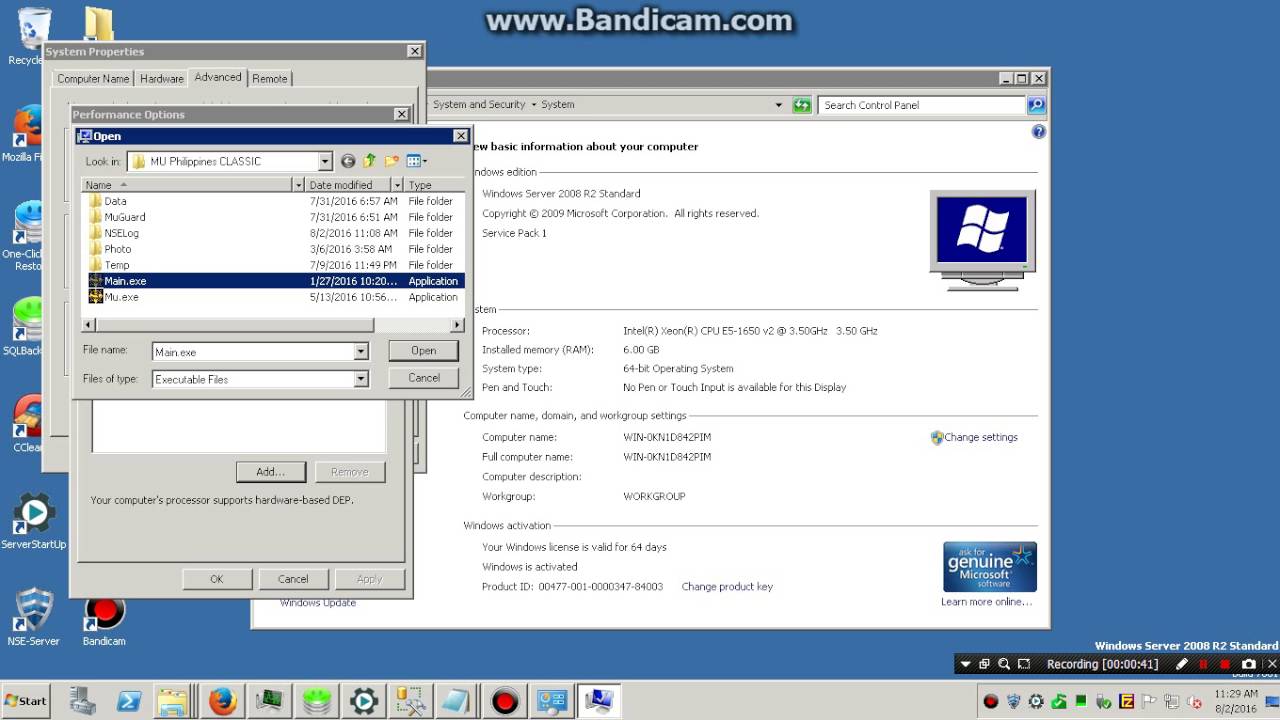The height and width of the screenshot is (720, 1280).
Task: Click the Control Panel search magnifier button
Action: (1036, 105)
